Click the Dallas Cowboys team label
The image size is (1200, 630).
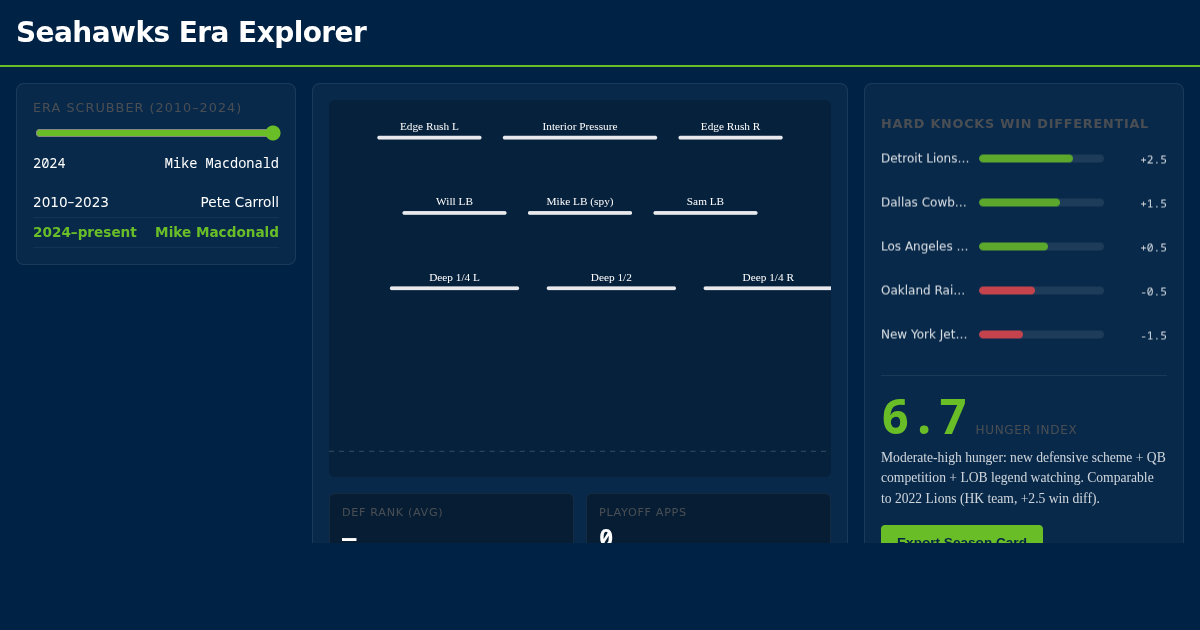click(x=924, y=202)
